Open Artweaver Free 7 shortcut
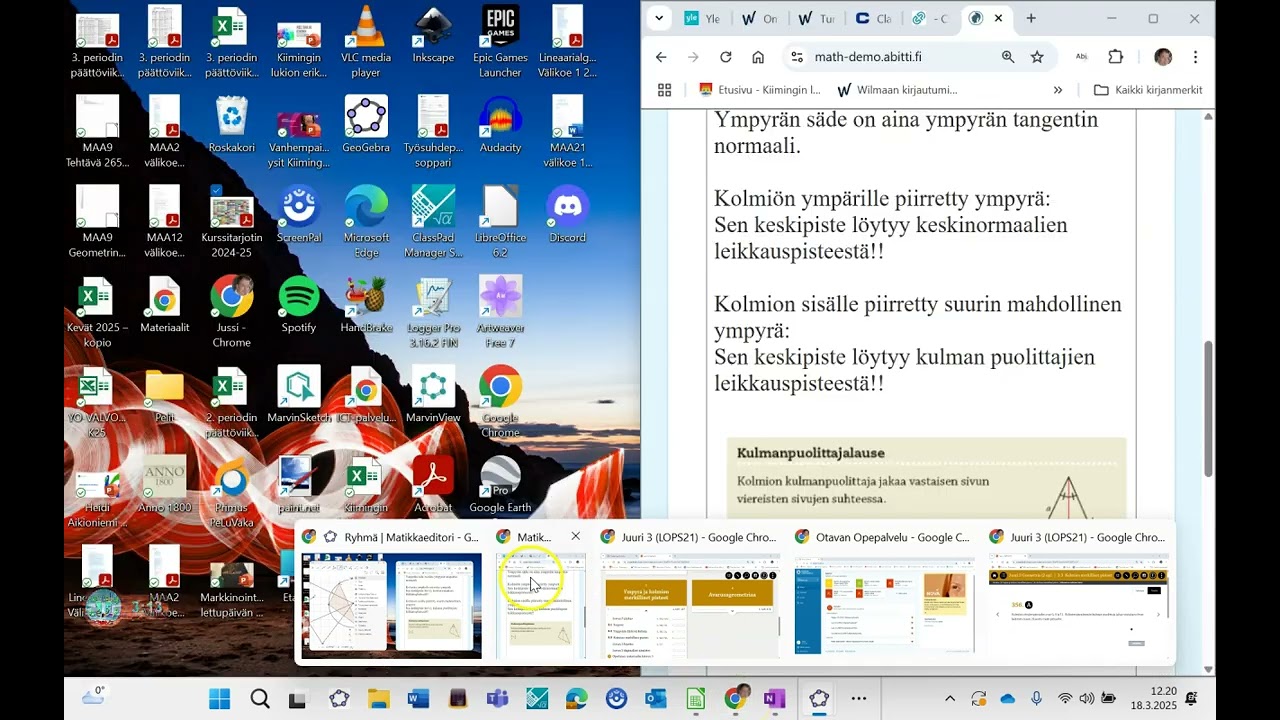The image size is (1280, 720). (500, 312)
